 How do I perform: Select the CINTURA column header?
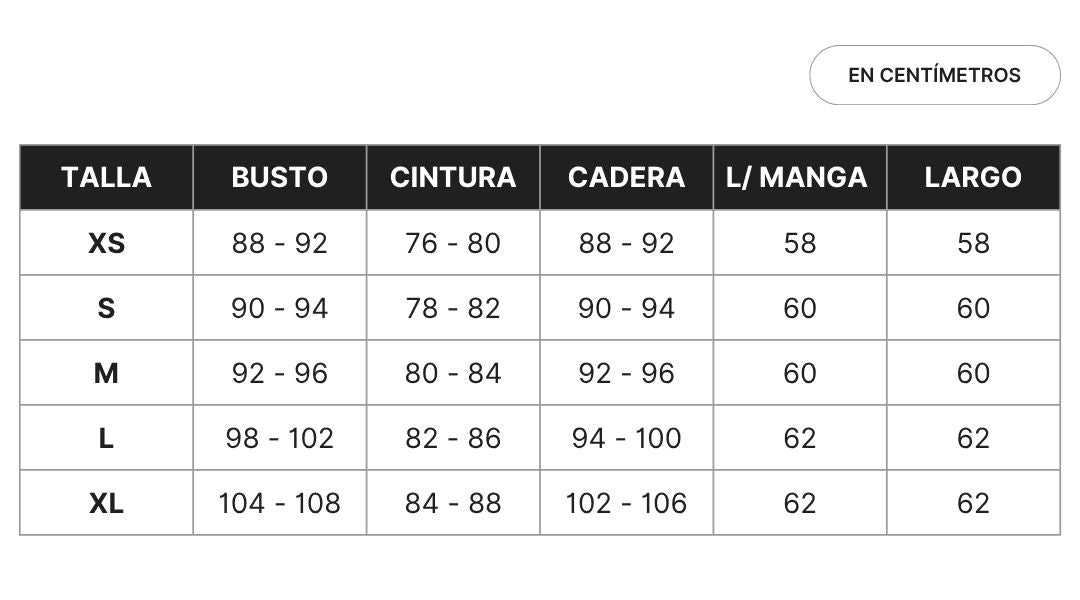tap(453, 177)
